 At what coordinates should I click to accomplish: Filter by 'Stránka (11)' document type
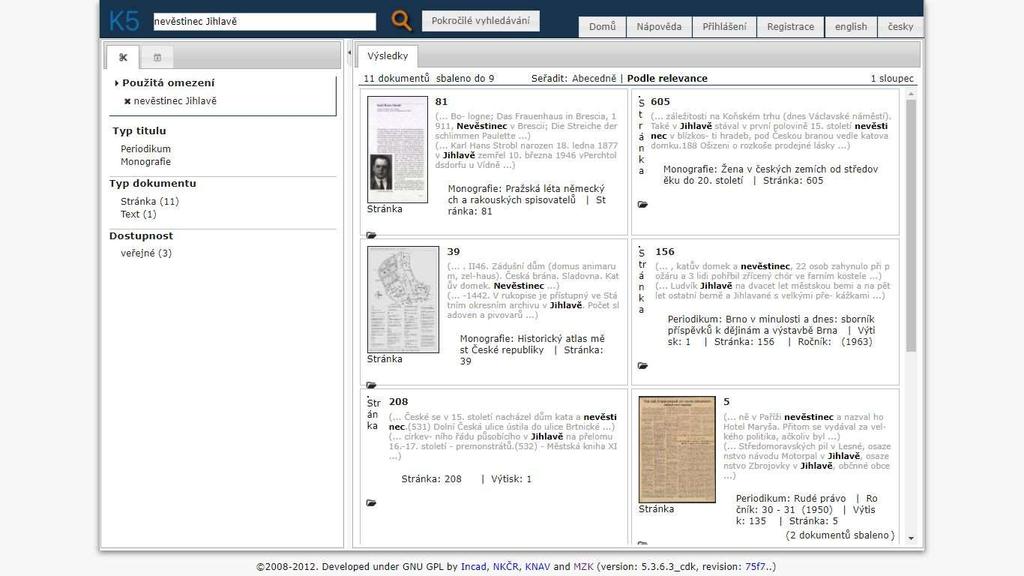pyautogui.click(x=150, y=202)
